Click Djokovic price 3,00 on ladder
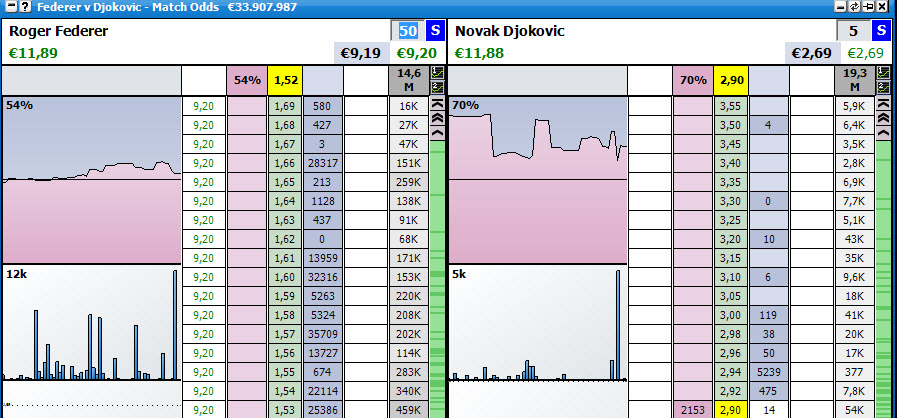 tap(731, 315)
